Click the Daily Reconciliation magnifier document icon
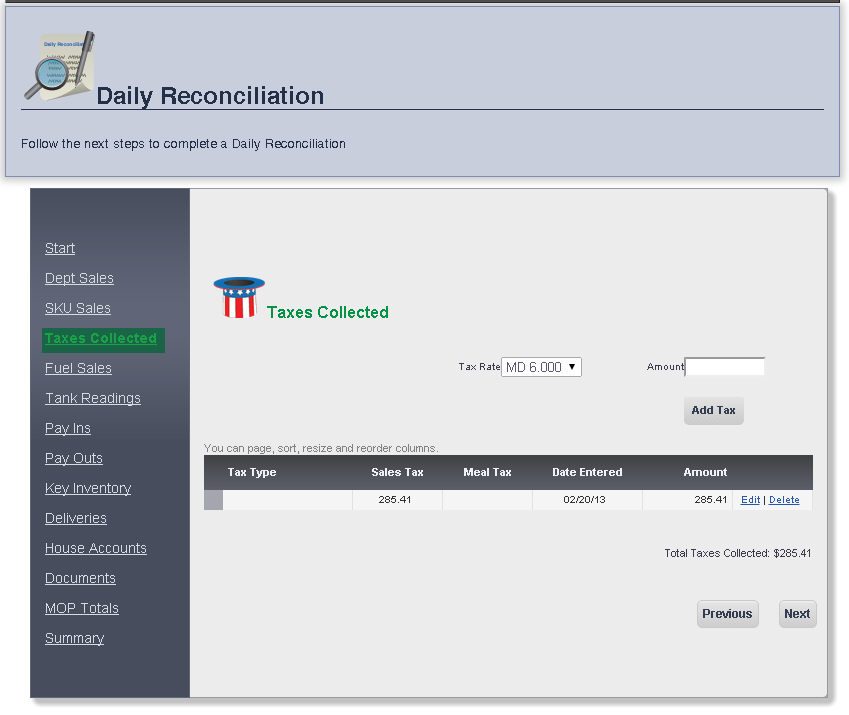The image size is (849, 715). click(60, 66)
